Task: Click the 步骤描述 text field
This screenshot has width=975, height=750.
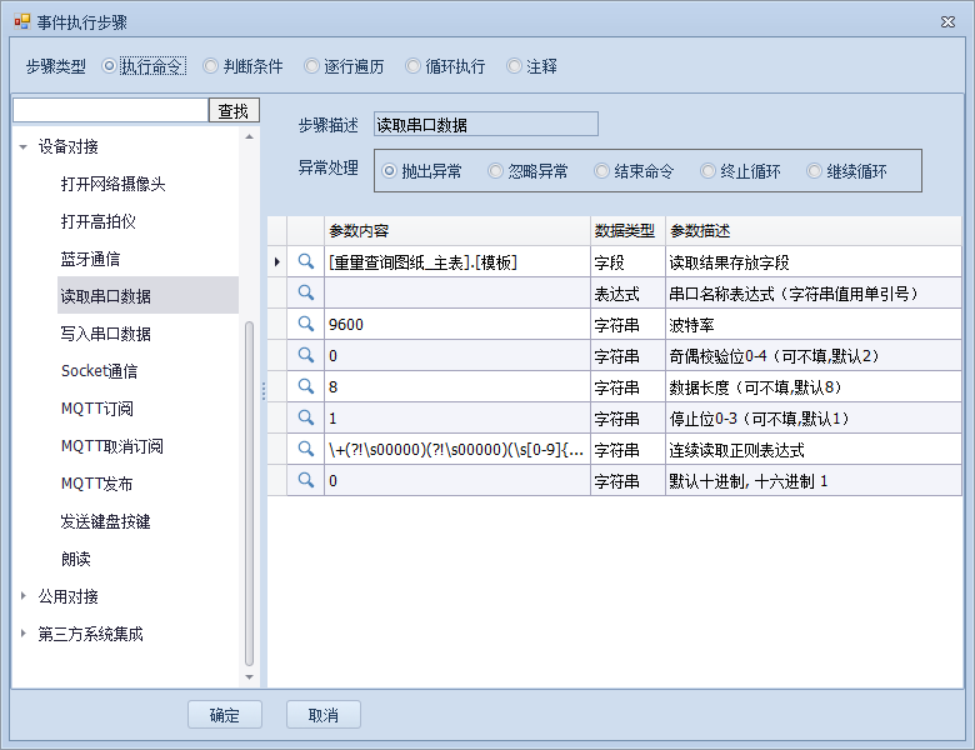Action: click(485, 124)
